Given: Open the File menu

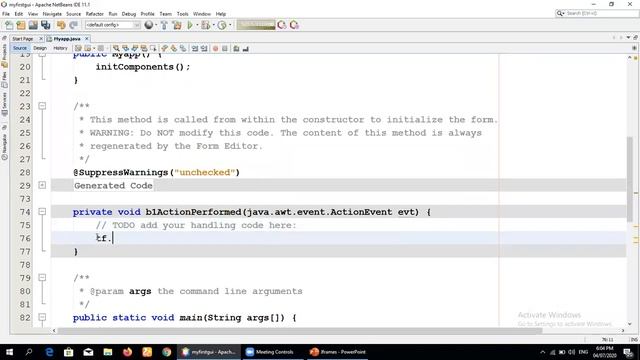Looking at the screenshot, I should (x=6, y=14).
